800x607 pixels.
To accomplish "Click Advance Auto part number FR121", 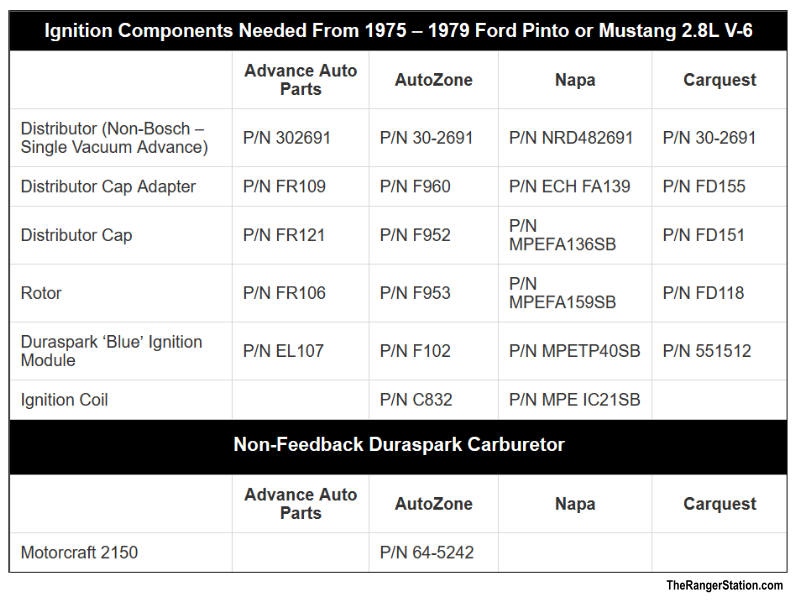I will (284, 235).
